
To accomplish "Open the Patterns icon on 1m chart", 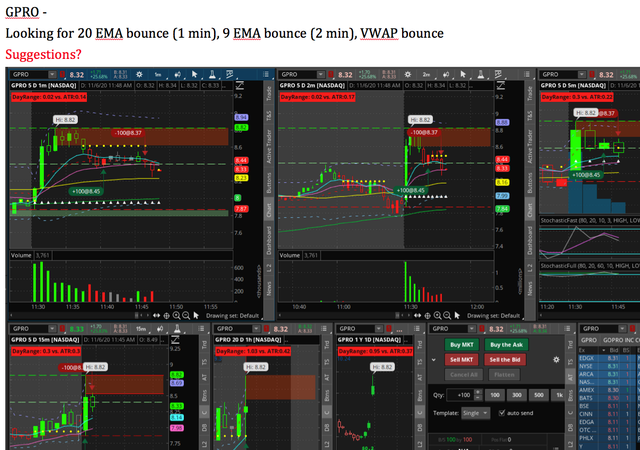I will pyautogui.click(x=229, y=74).
